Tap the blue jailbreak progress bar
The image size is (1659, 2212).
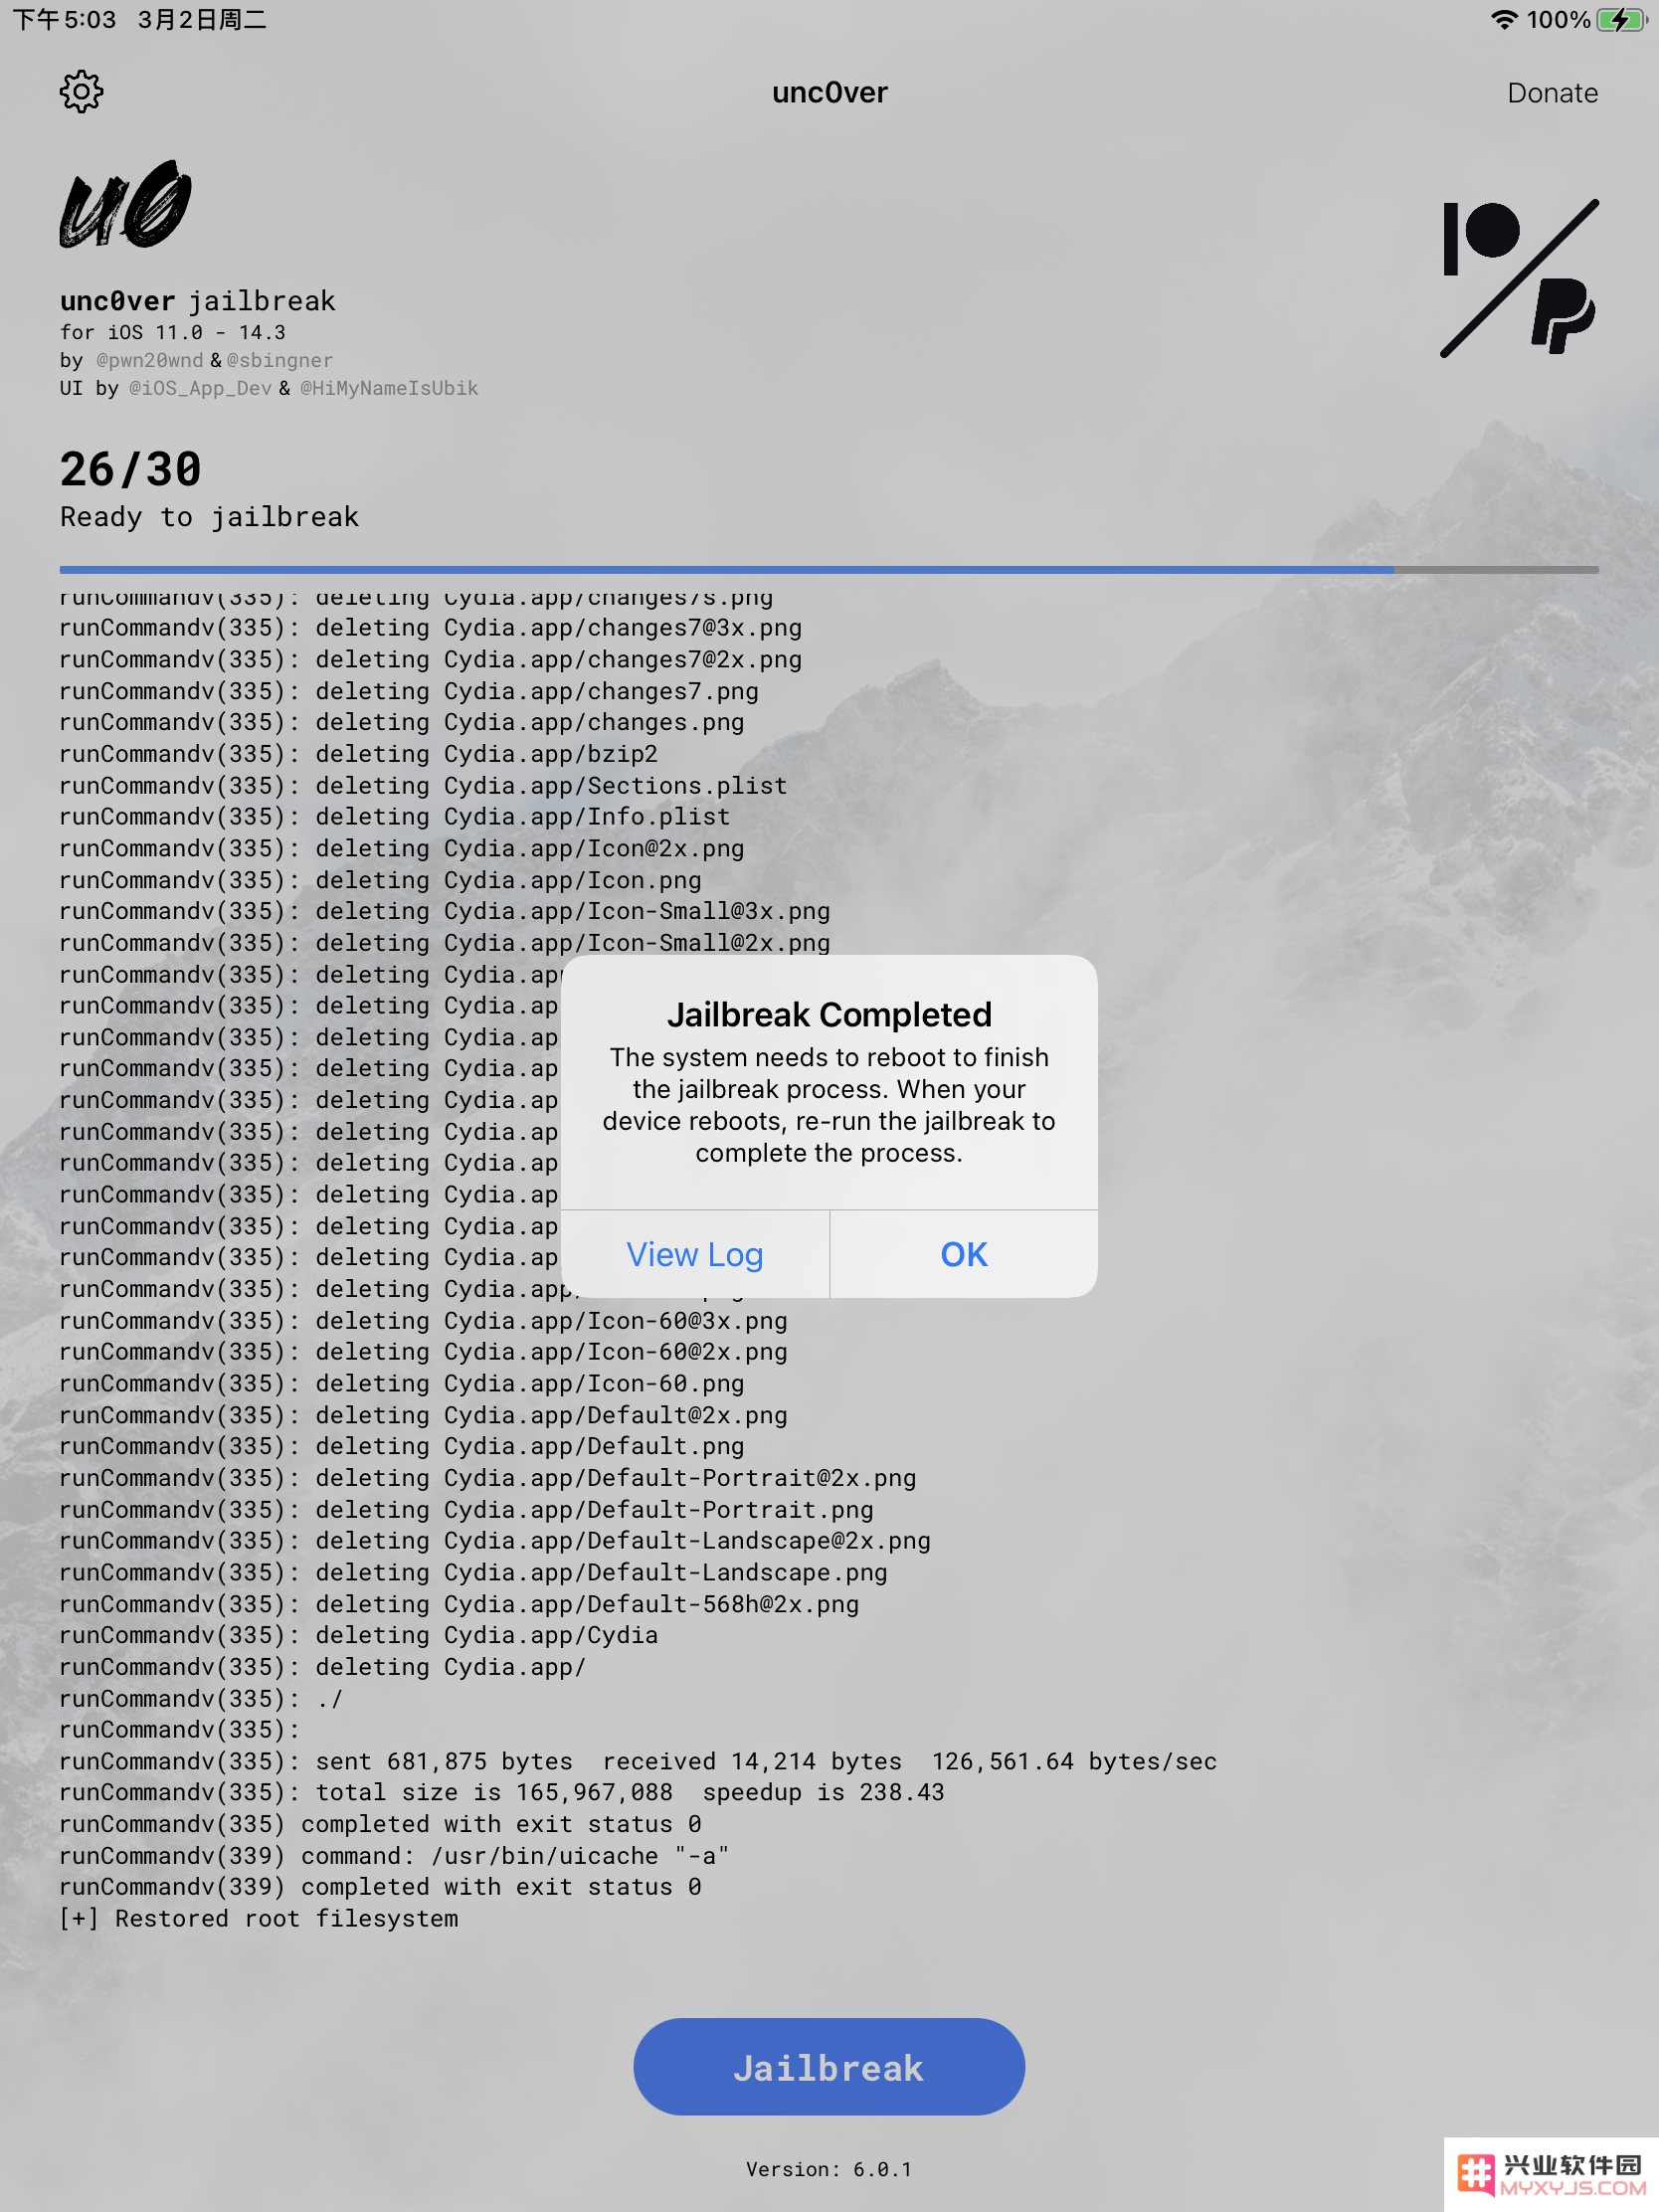coord(829,569)
